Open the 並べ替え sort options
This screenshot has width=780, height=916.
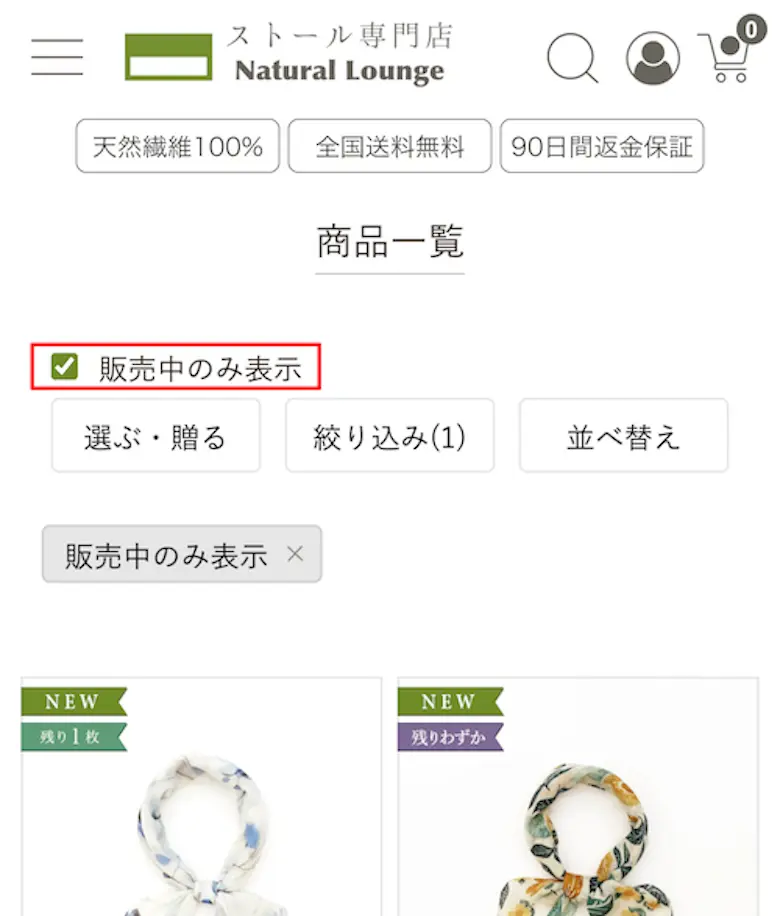tap(623, 435)
